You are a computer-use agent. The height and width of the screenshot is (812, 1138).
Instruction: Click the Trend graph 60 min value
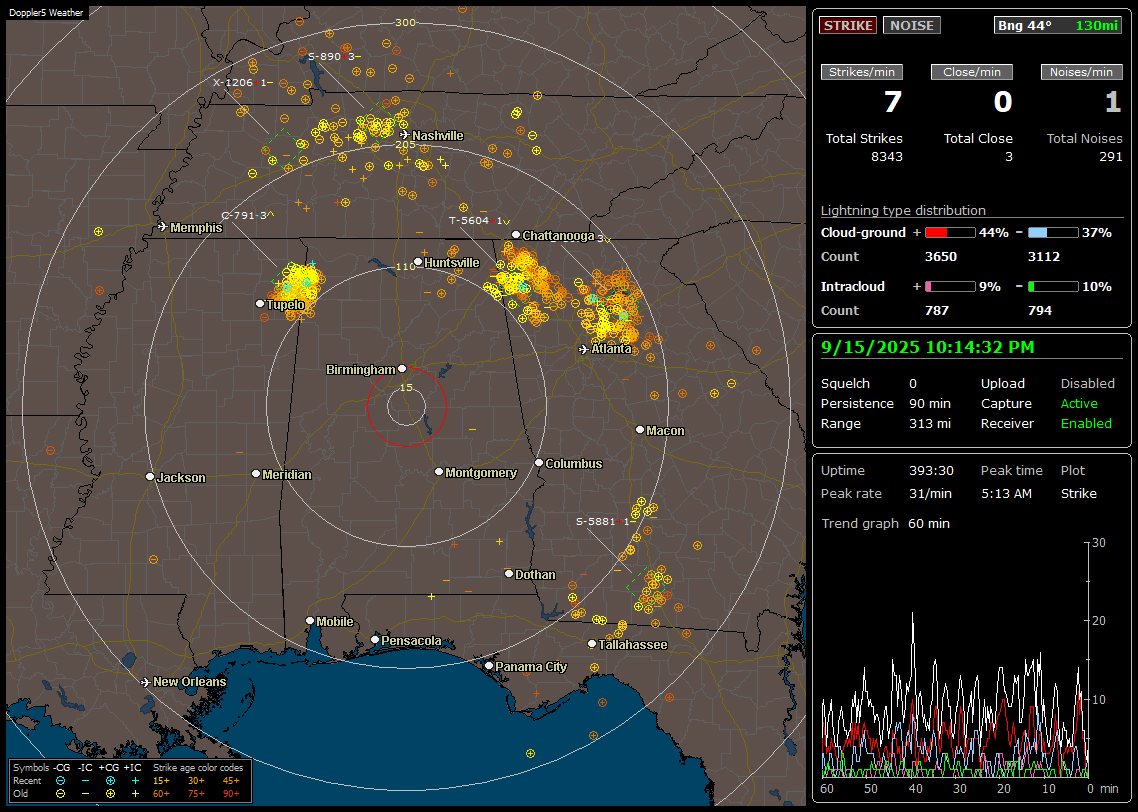pos(928,524)
